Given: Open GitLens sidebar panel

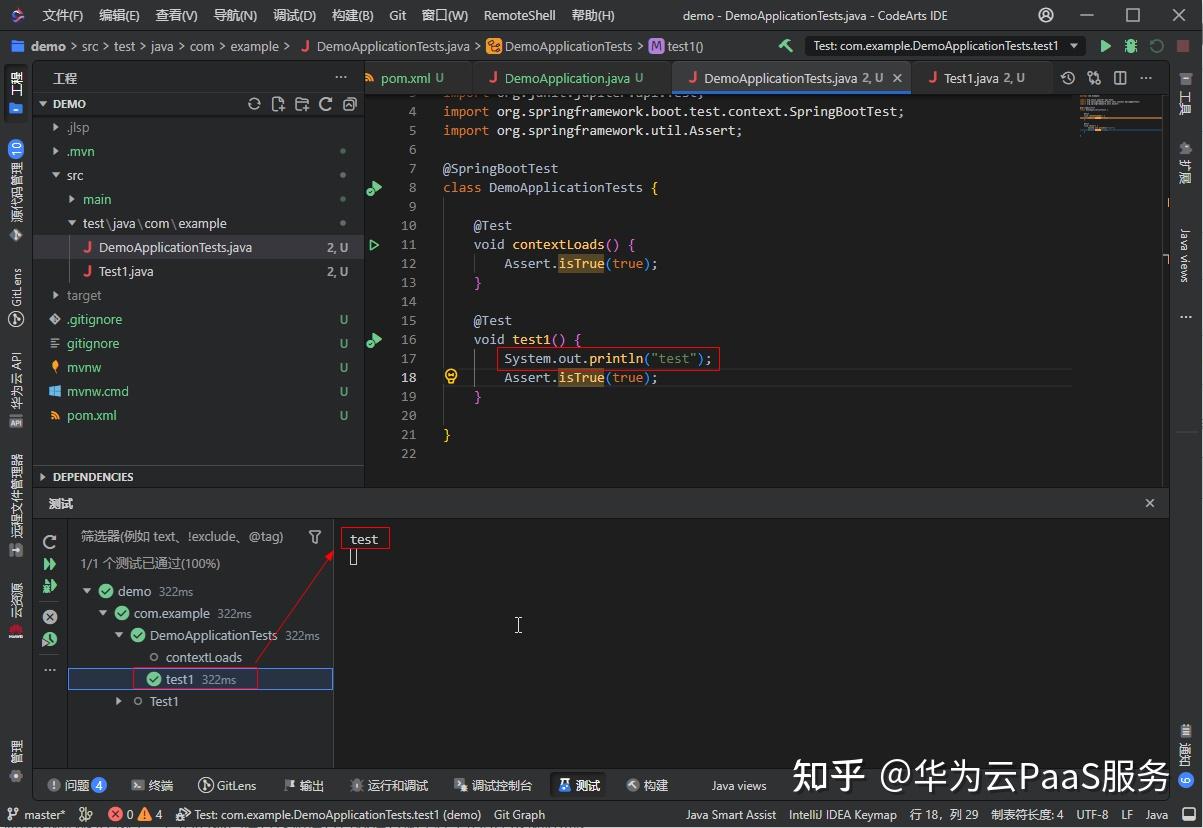Looking at the screenshot, I should pyautogui.click(x=16, y=297).
